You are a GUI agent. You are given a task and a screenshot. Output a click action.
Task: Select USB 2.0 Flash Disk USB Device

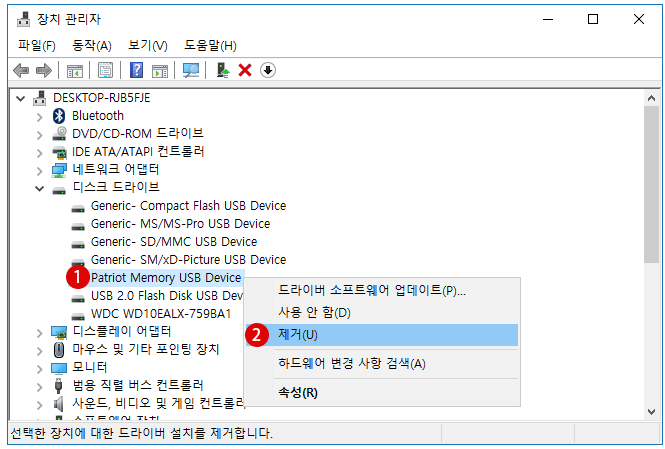tap(167, 296)
